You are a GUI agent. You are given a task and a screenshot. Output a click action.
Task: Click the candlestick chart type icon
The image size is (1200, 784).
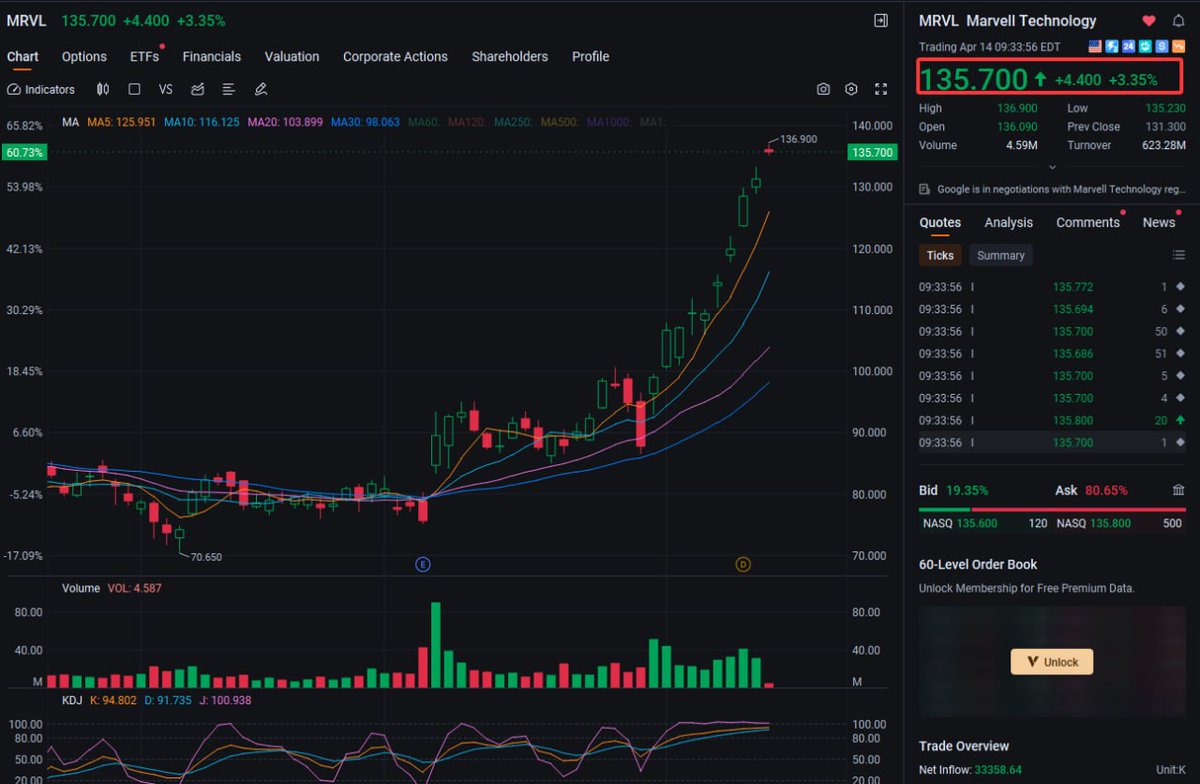(x=102, y=89)
